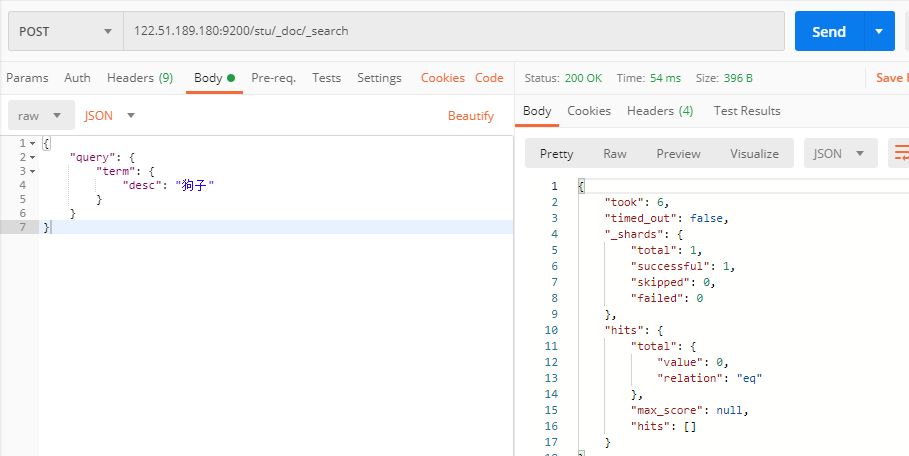Open the POST method dropdown
Viewport: 909px width, 456px height.
[x=66, y=31]
